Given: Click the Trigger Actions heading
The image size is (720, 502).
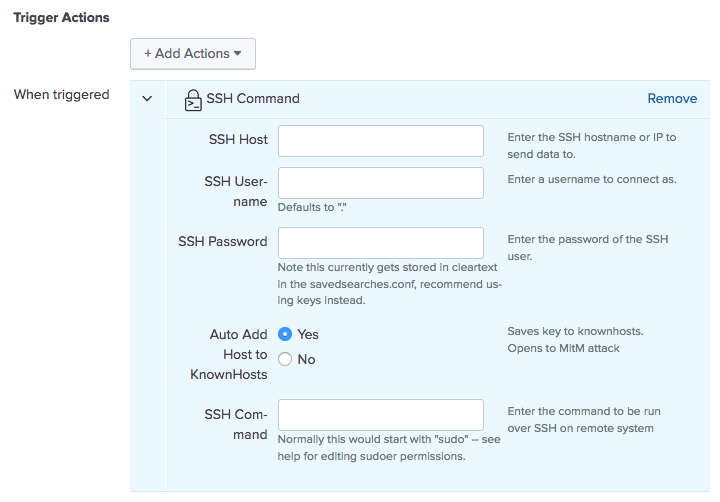Looking at the screenshot, I should 61,18.
